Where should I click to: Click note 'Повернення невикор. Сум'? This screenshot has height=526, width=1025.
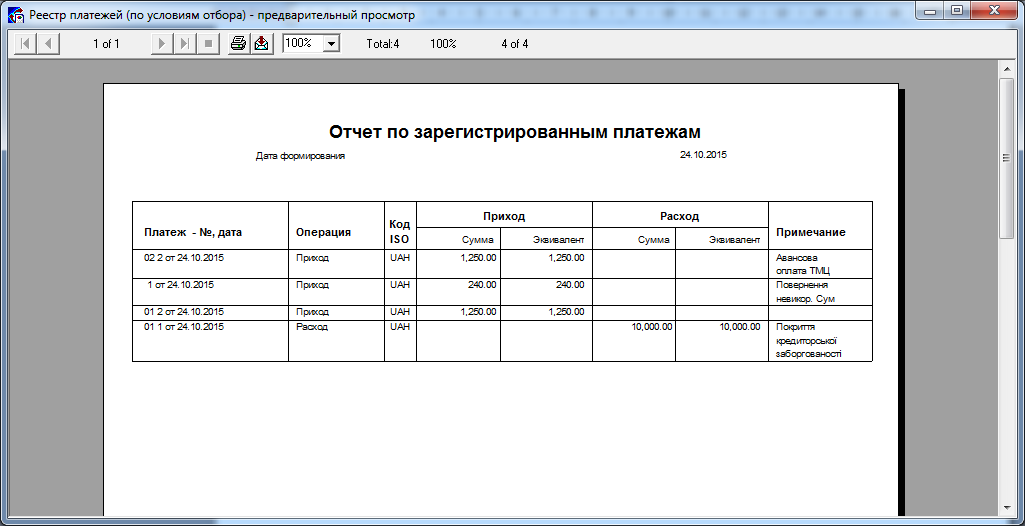click(x=806, y=292)
